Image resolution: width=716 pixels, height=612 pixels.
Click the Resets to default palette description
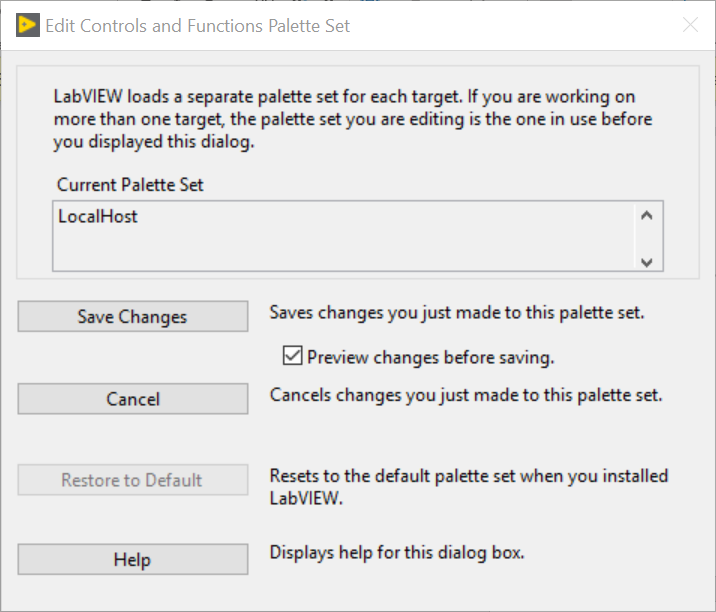tap(469, 487)
